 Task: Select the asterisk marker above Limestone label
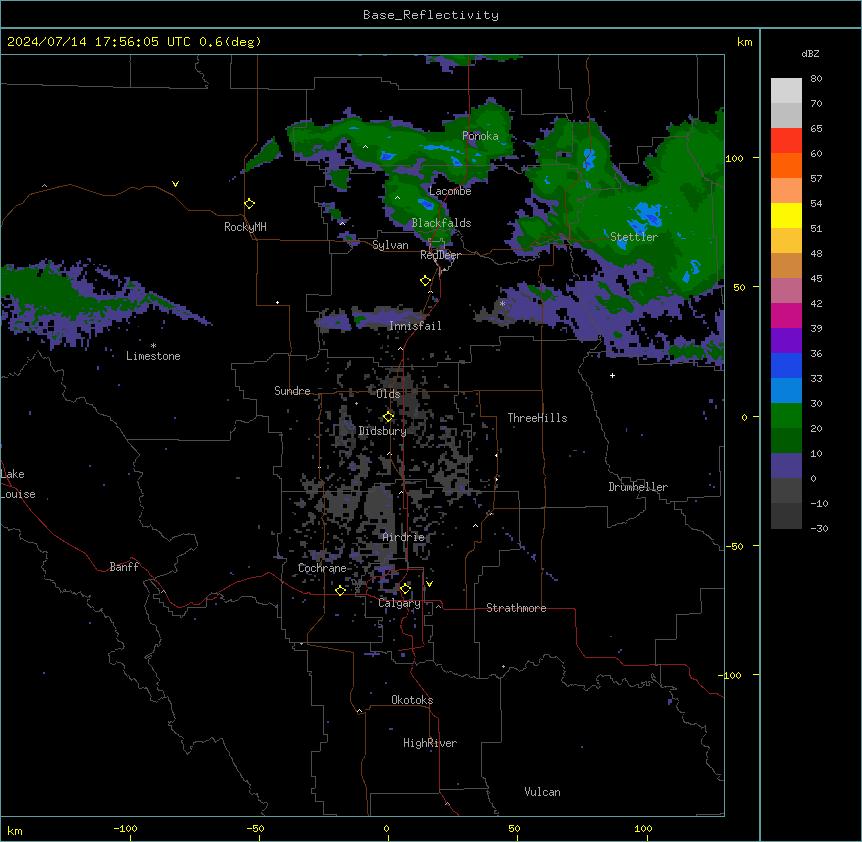tap(153, 346)
